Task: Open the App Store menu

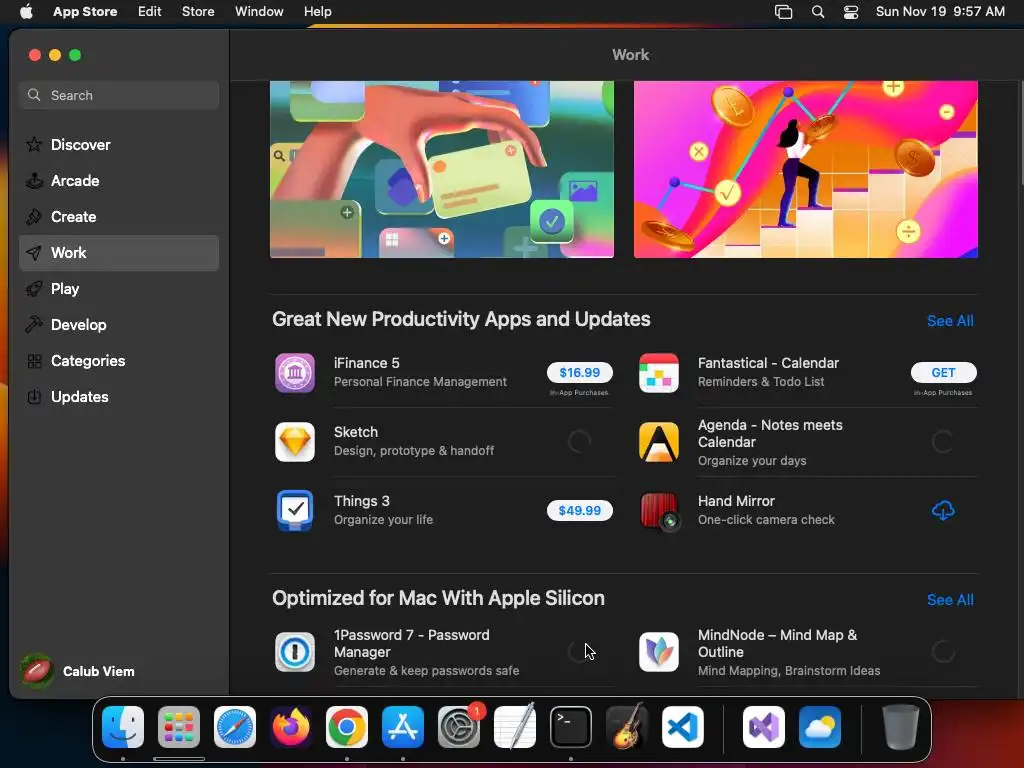Action: (85, 12)
